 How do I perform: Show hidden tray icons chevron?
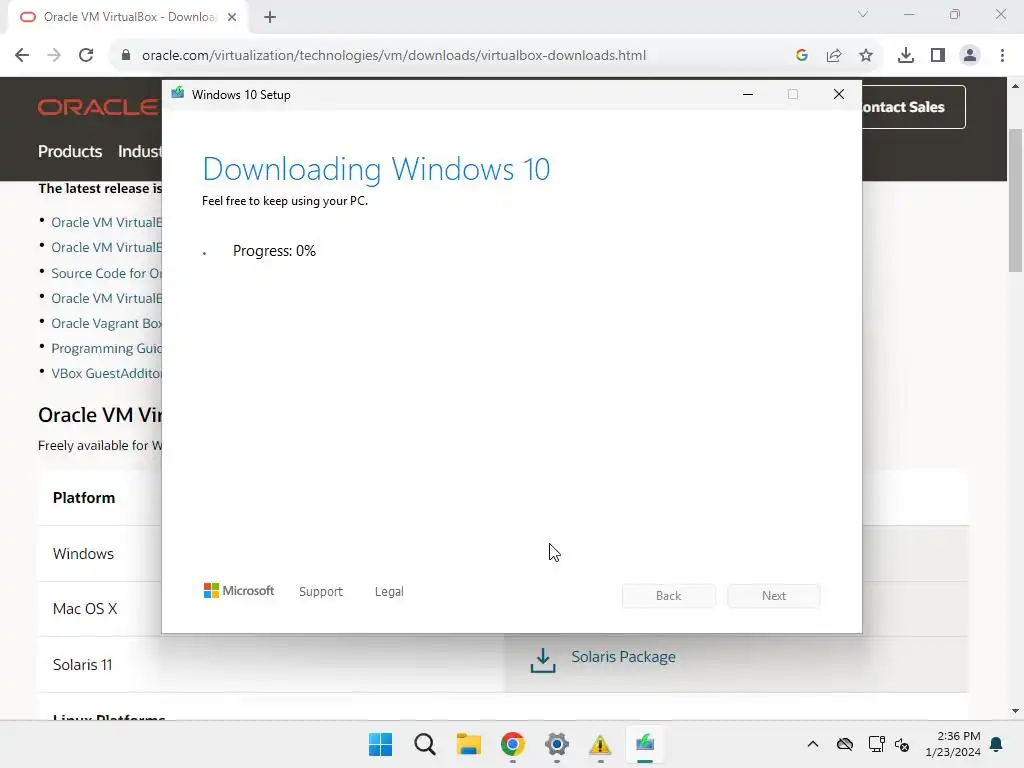pos(812,744)
